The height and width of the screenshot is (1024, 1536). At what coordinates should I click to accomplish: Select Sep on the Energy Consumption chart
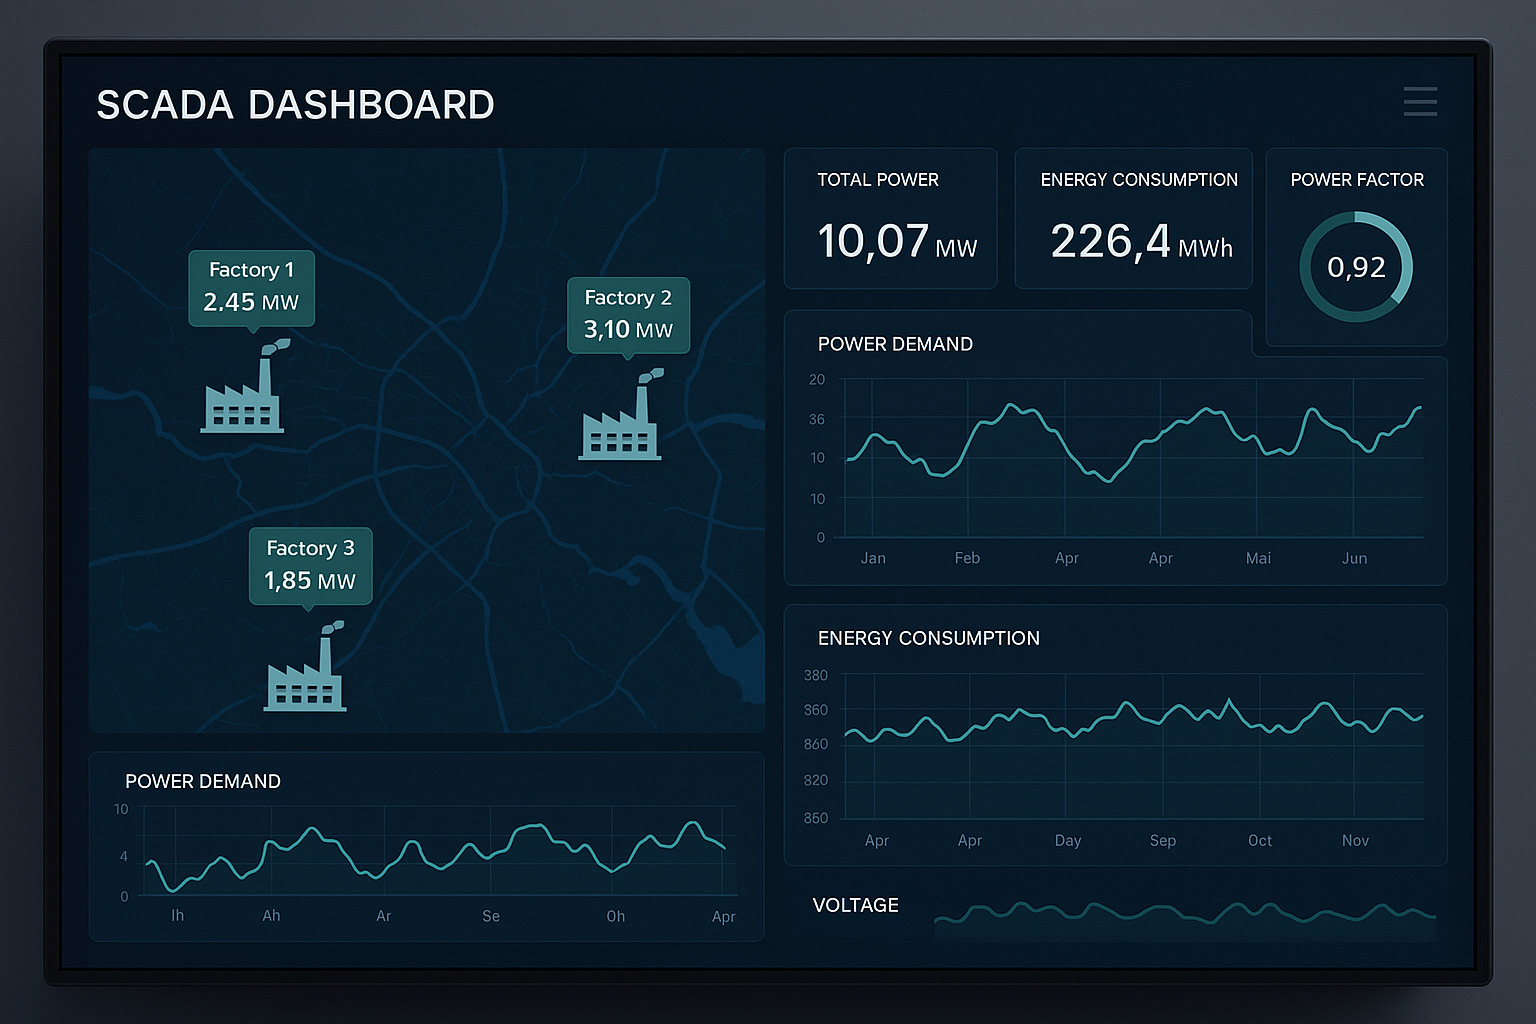pyautogui.click(x=1163, y=840)
